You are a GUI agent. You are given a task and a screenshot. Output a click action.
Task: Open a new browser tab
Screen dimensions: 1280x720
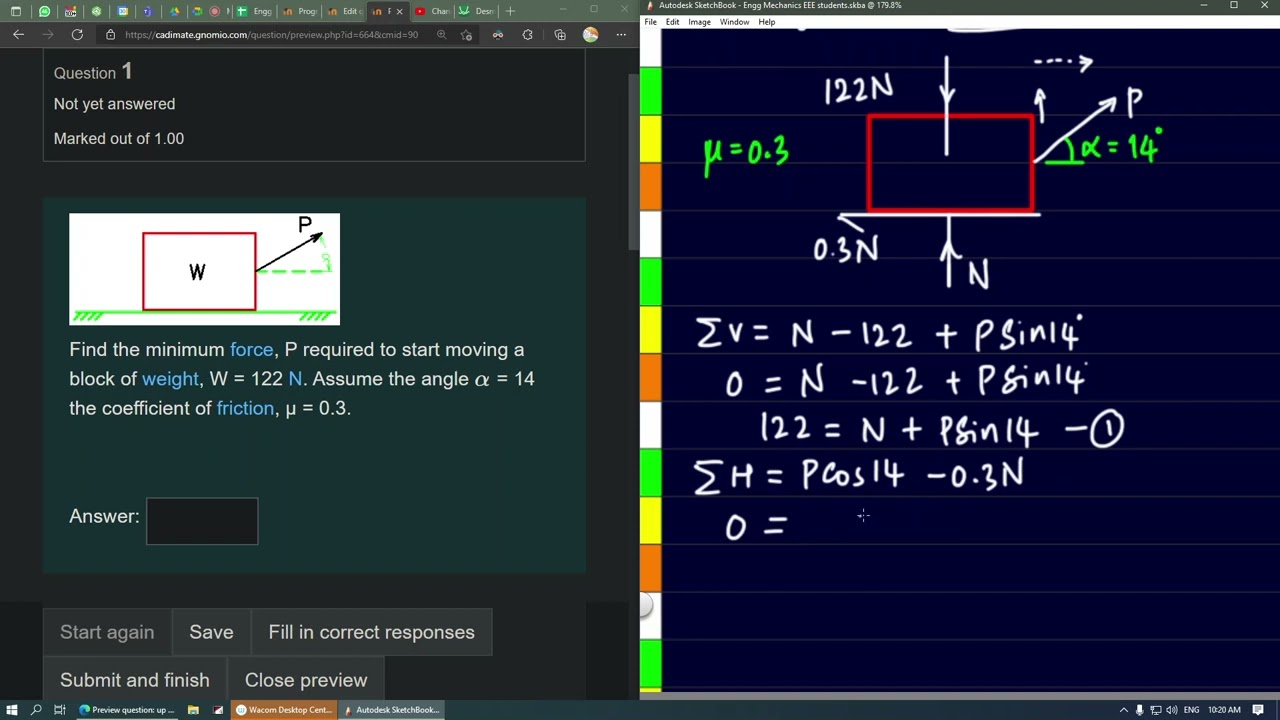coord(510,11)
